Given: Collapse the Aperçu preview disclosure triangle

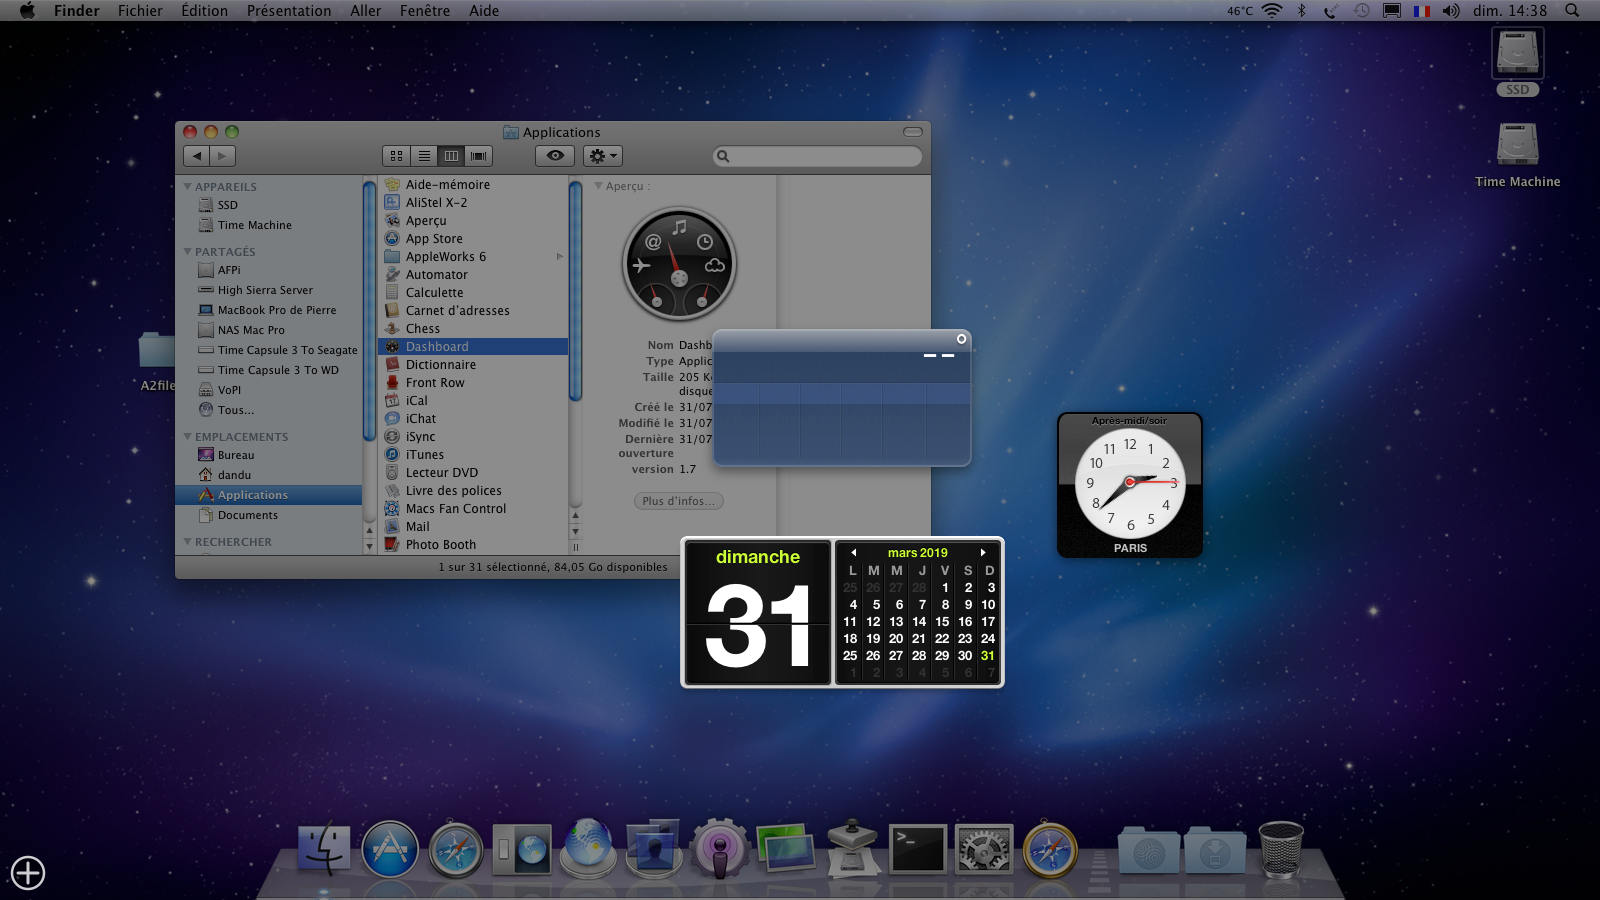Looking at the screenshot, I should [598, 186].
